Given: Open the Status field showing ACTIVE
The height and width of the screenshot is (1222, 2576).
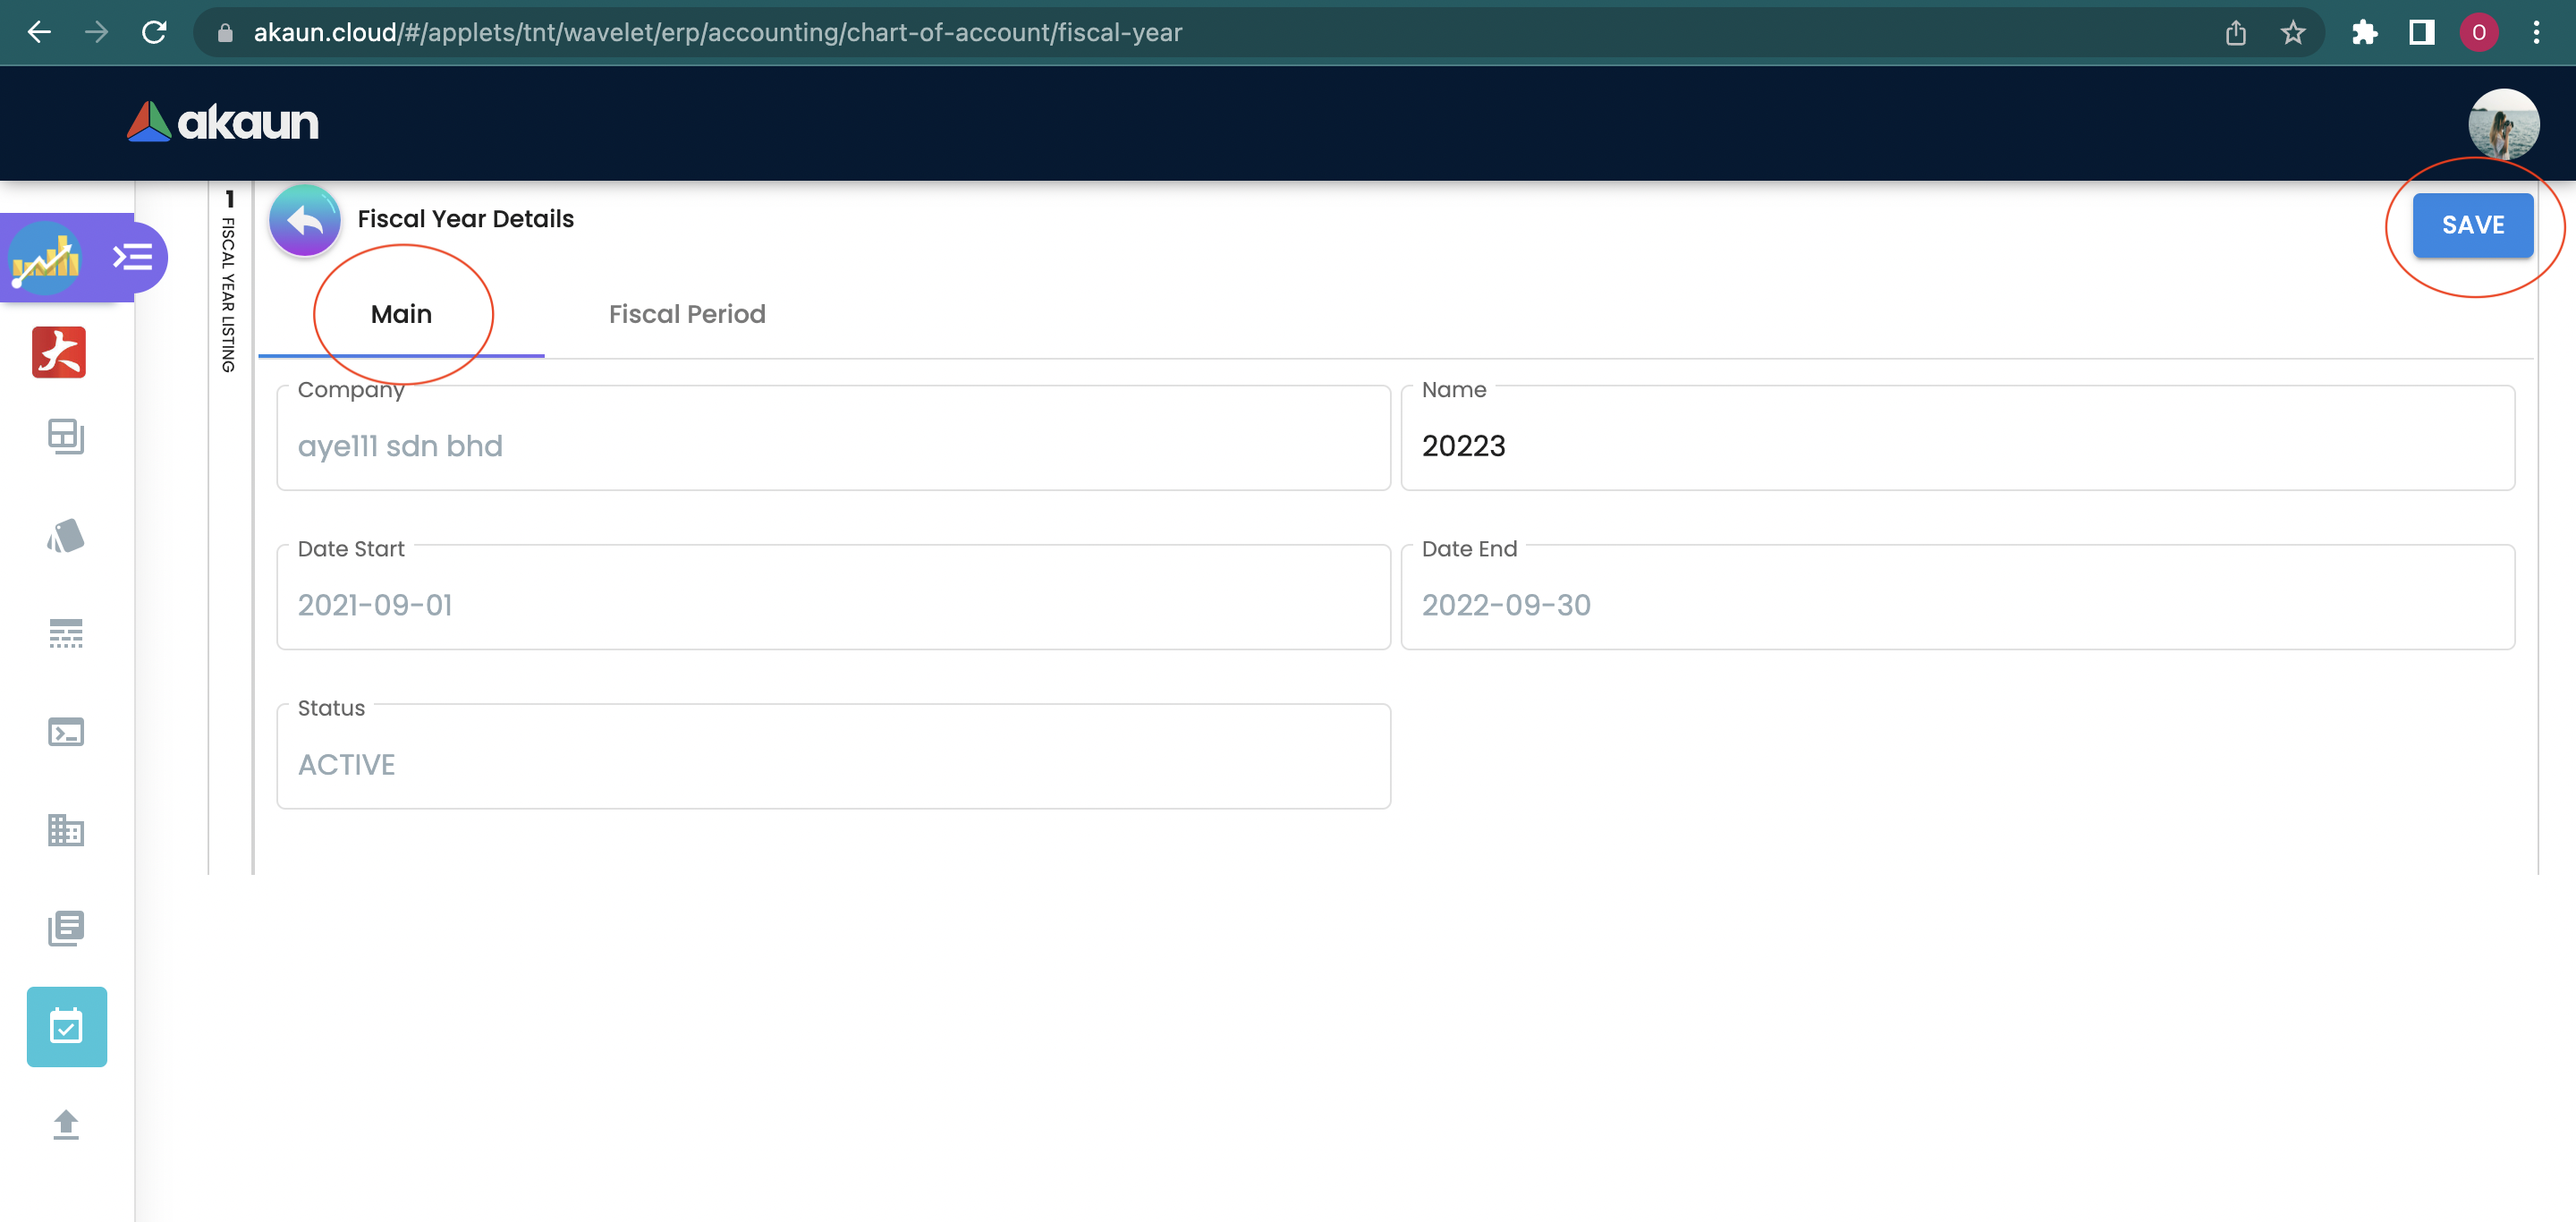Looking at the screenshot, I should point(832,764).
